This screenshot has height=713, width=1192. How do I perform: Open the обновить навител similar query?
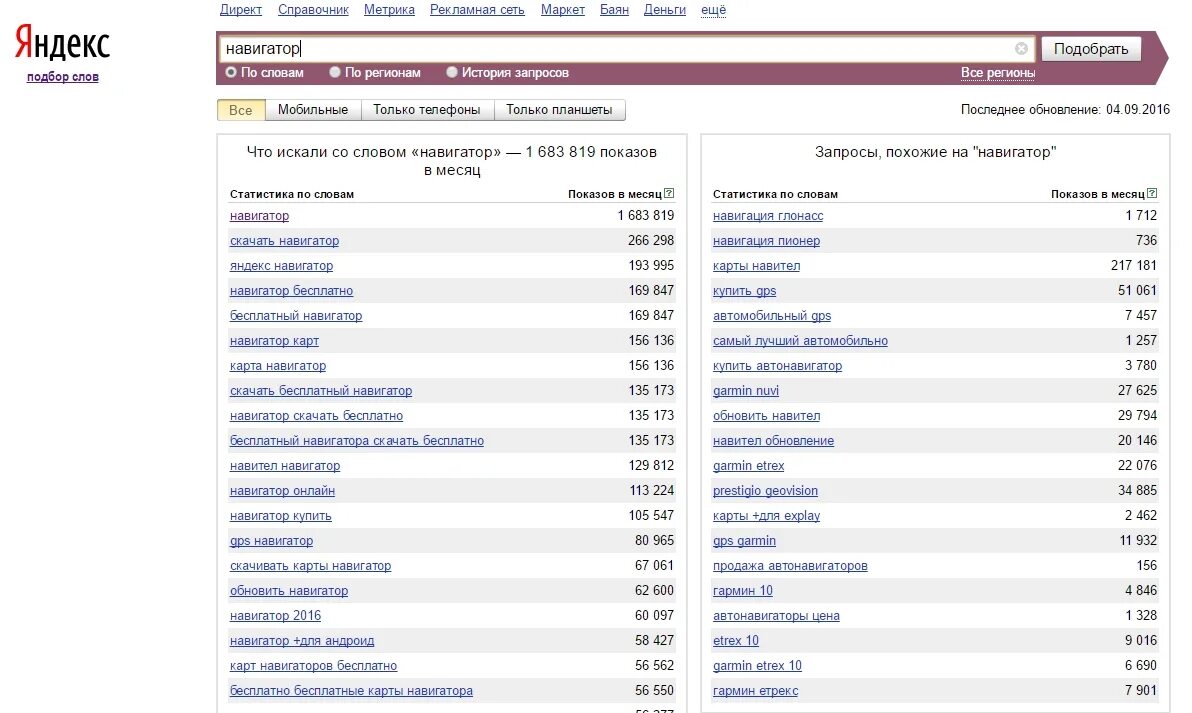[766, 416]
